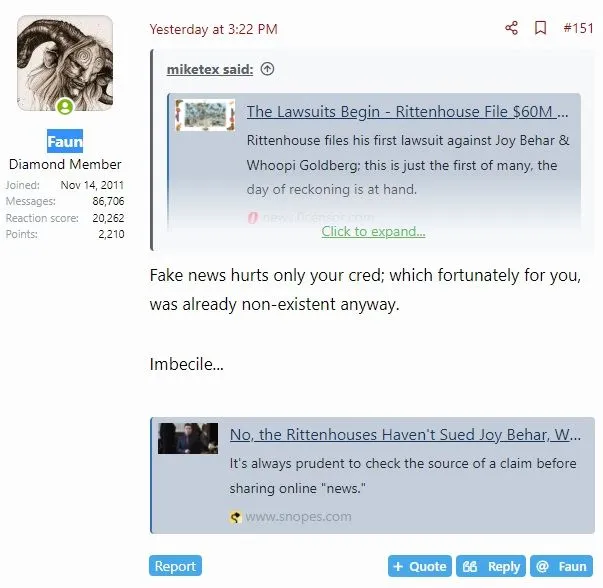Click the '20,262' reaction score value
603x588 pixels.
108,218
